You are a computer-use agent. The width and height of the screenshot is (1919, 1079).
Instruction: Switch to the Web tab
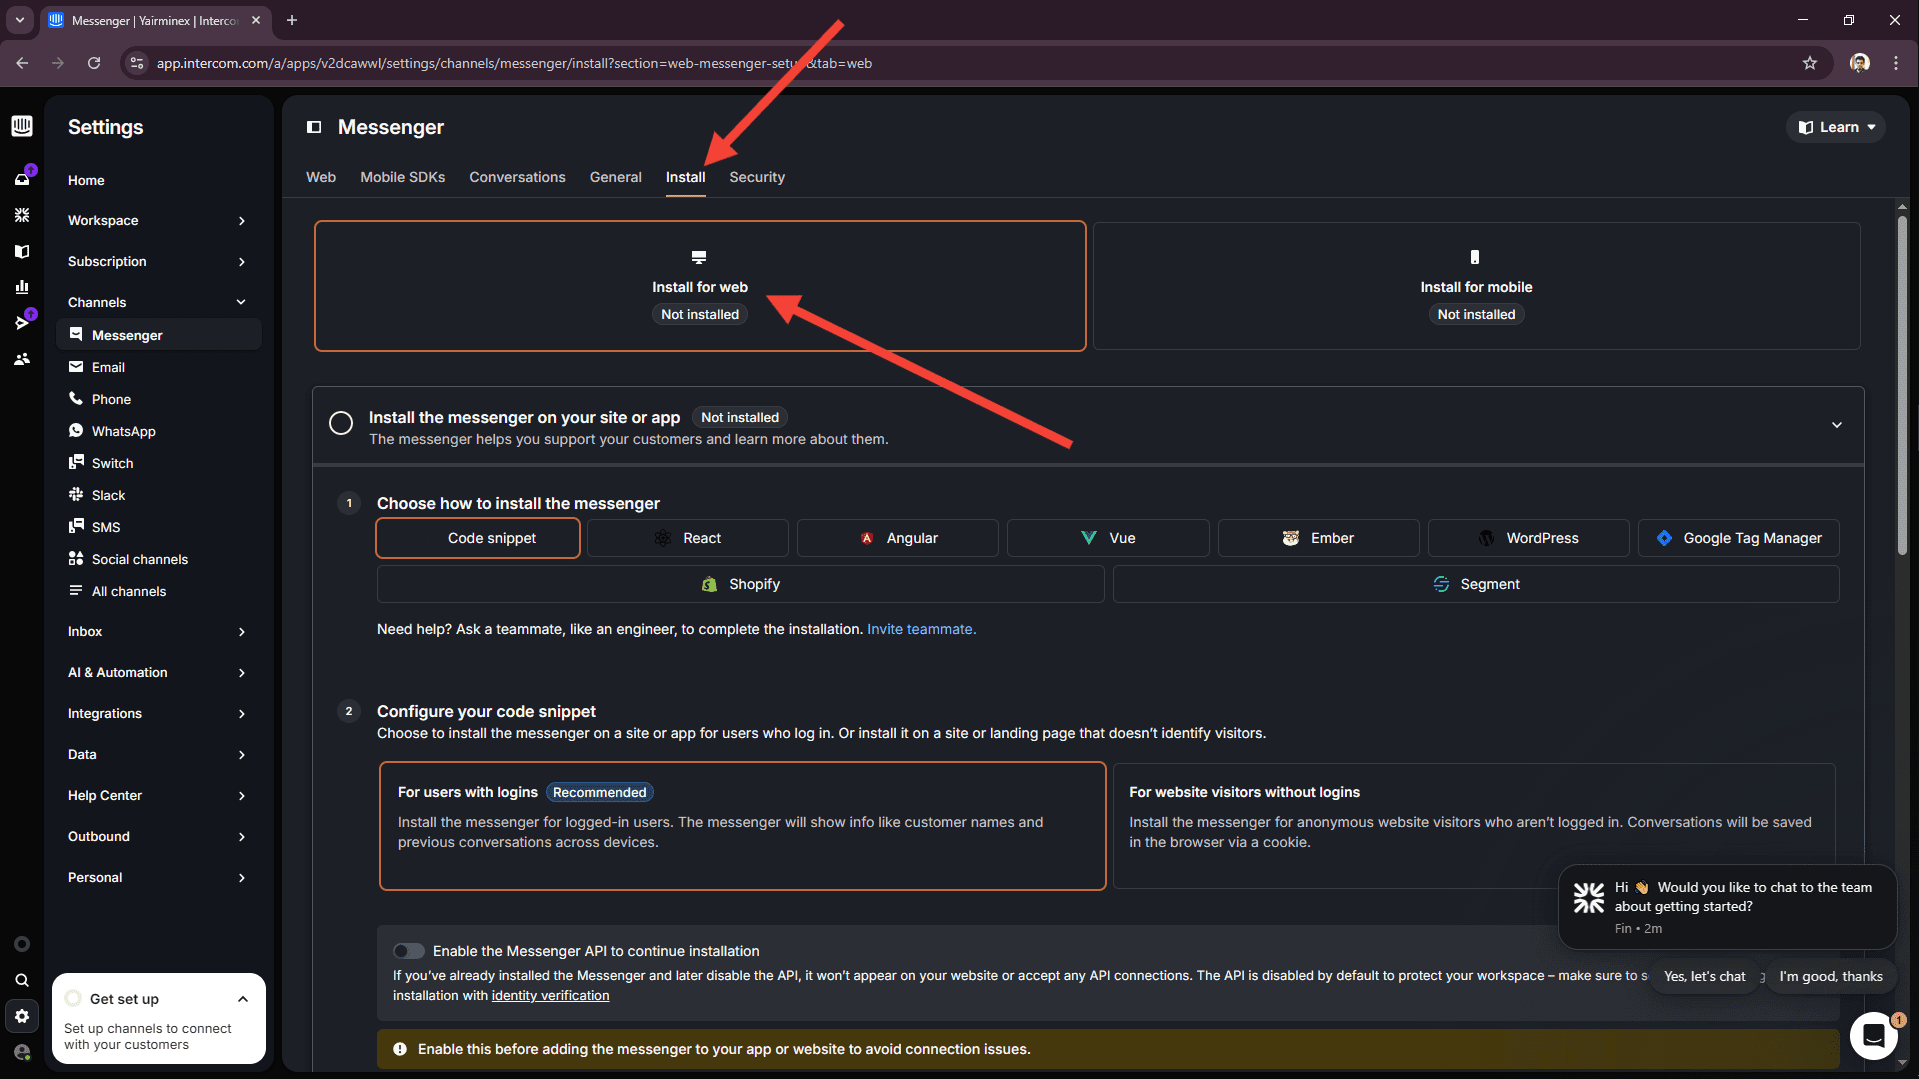click(x=321, y=177)
